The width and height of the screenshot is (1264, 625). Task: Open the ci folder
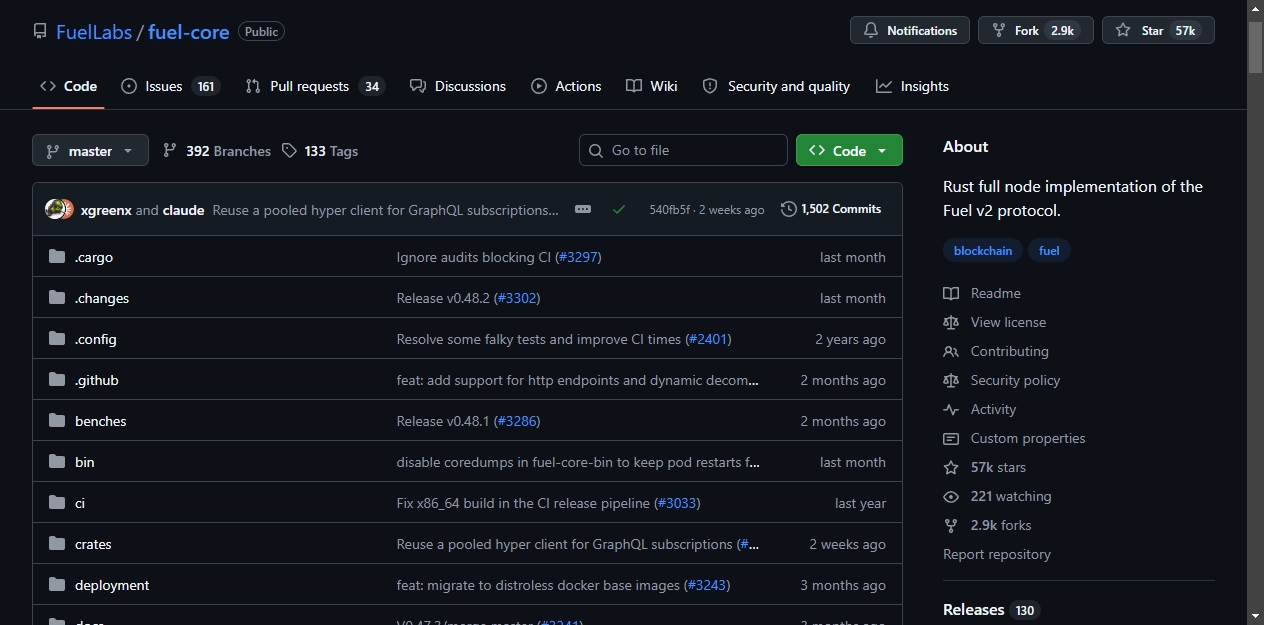80,503
